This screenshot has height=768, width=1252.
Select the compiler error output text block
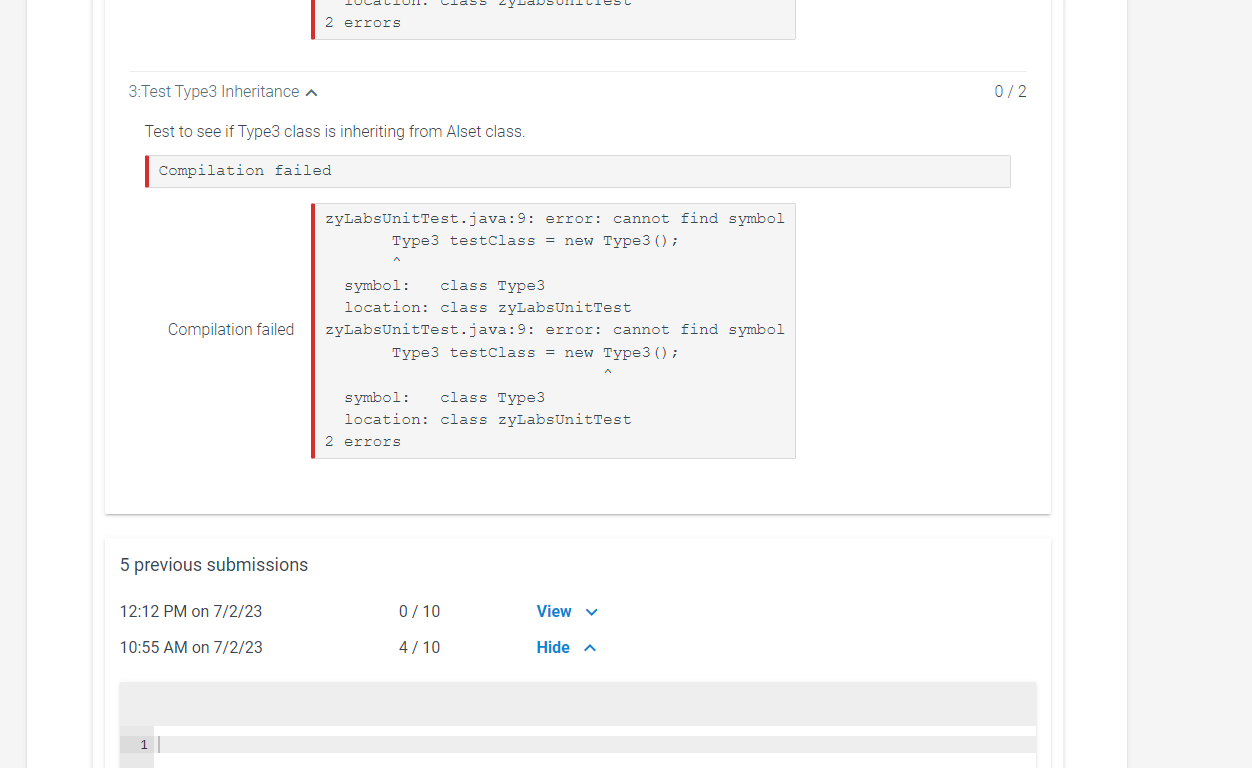click(x=553, y=330)
